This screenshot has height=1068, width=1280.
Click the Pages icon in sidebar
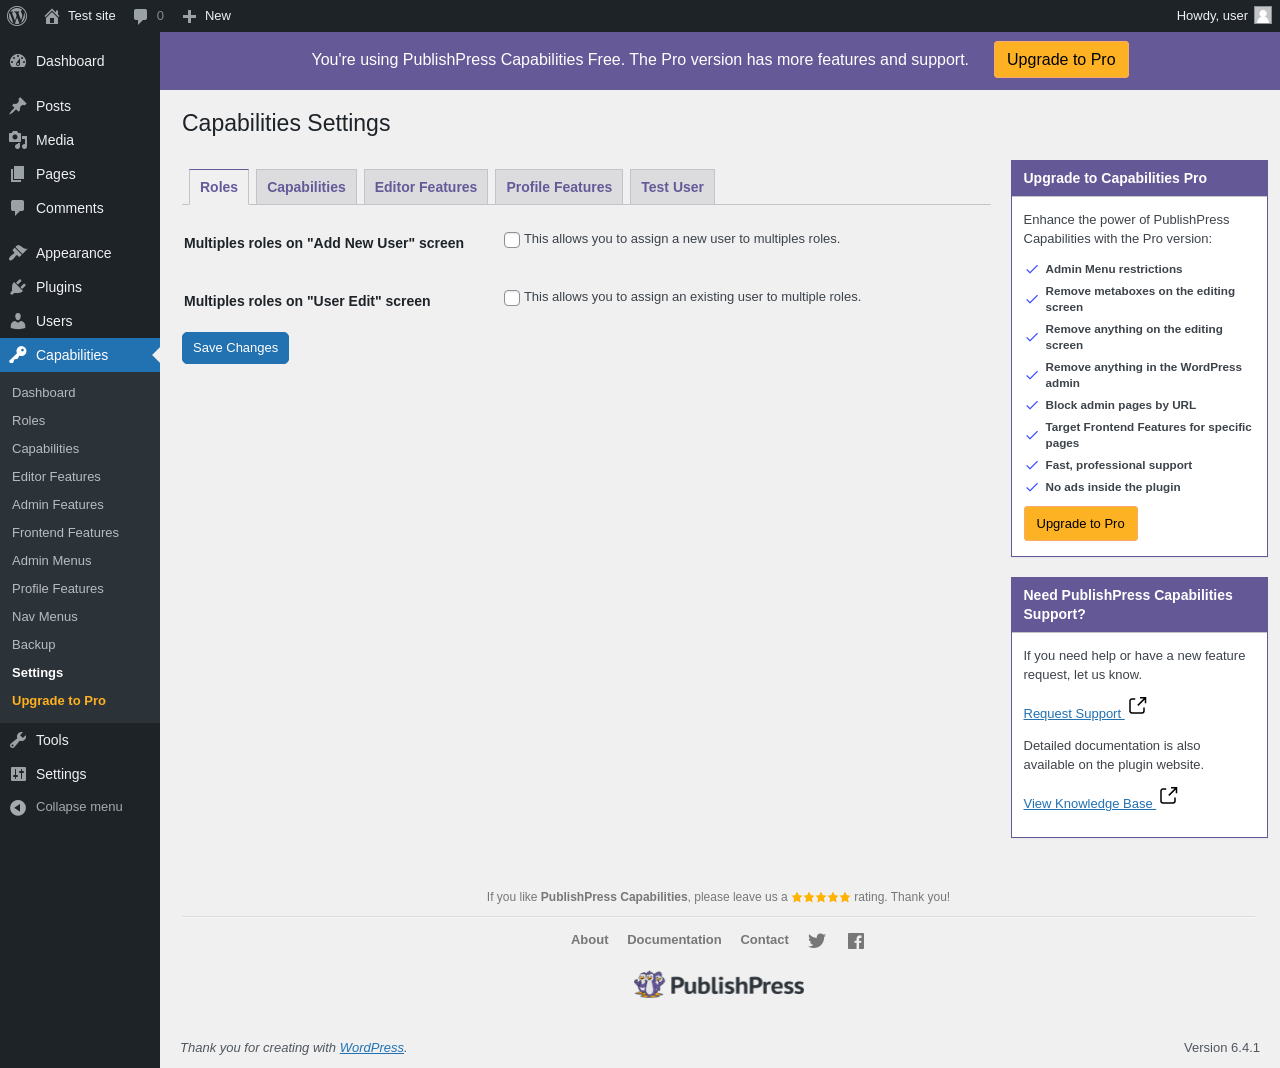18,174
